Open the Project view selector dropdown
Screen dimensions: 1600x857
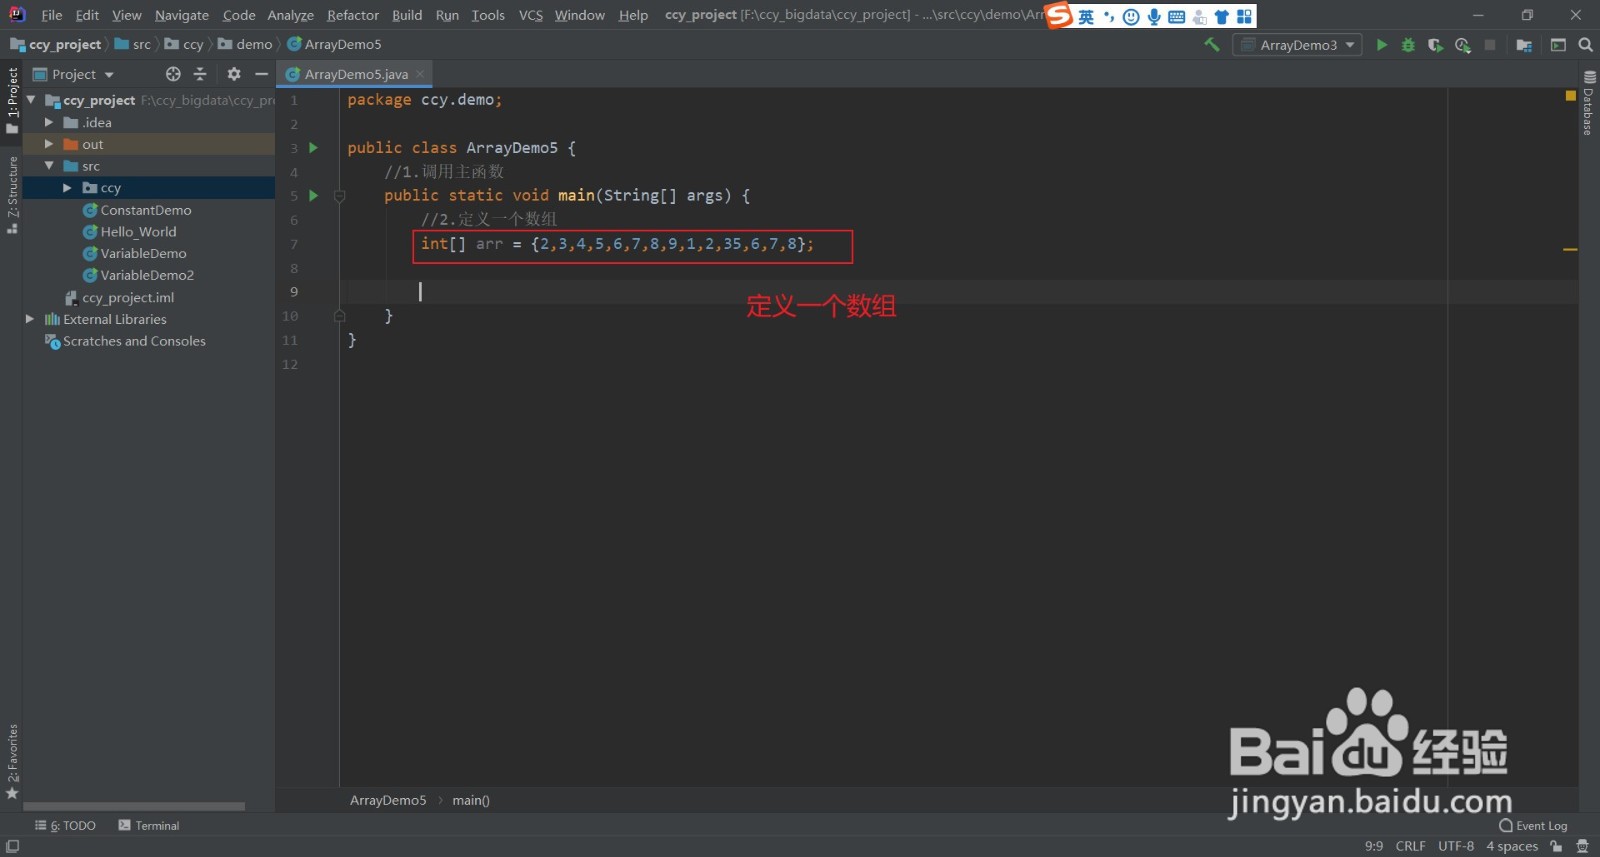tap(74, 74)
